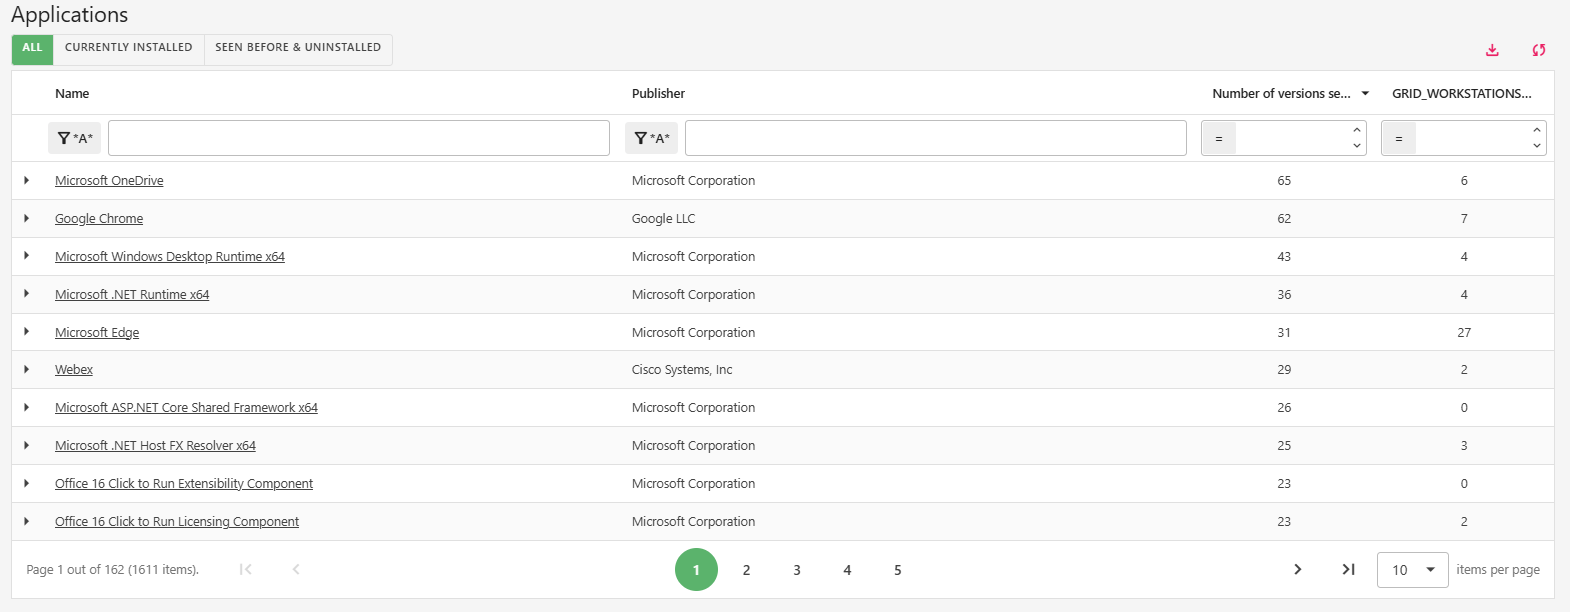Go to the previous page arrow
The image size is (1570, 612).
pyautogui.click(x=296, y=569)
